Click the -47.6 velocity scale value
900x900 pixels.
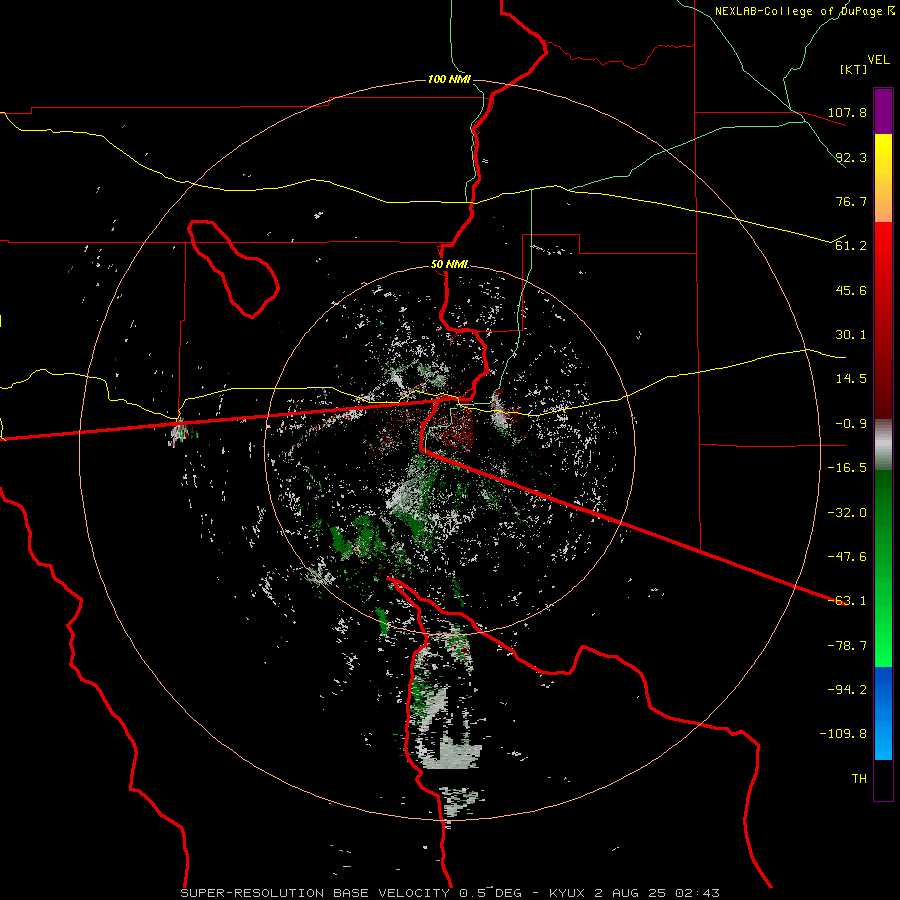pos(847,557)
